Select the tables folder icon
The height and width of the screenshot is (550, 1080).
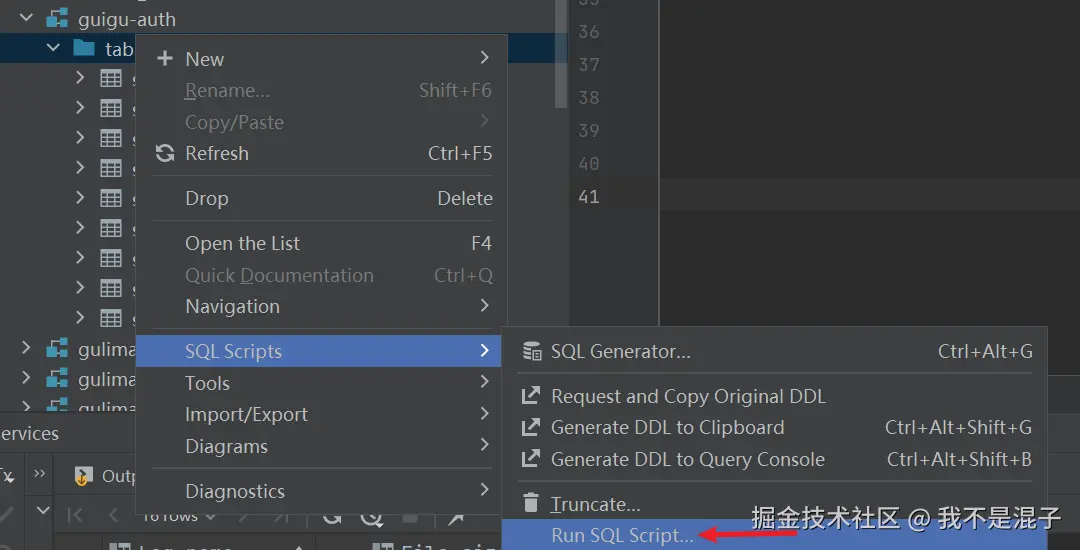[84, 48]
